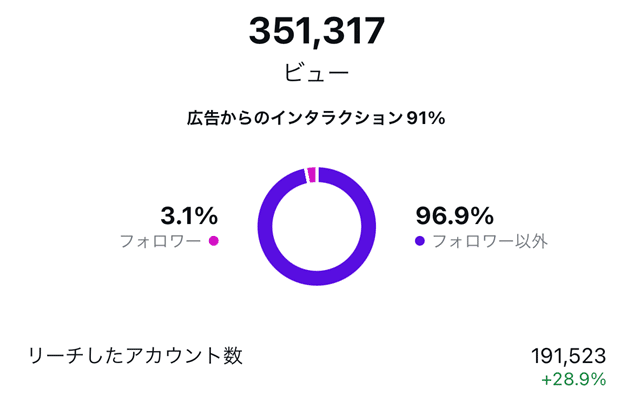The height and width of the screenshot is (406, 633).
Task: Select the 3.1% follower percentage
Action: tap(189, 215)
